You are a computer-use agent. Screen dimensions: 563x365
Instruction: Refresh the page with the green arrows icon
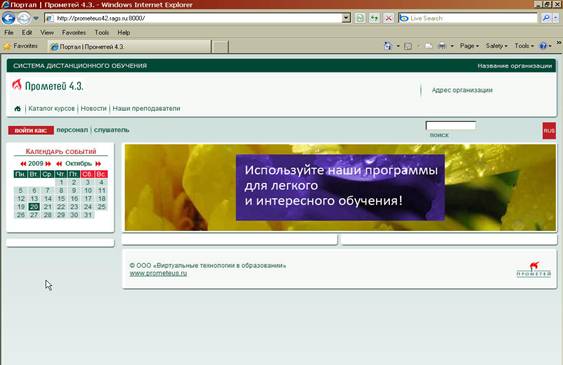374,18
